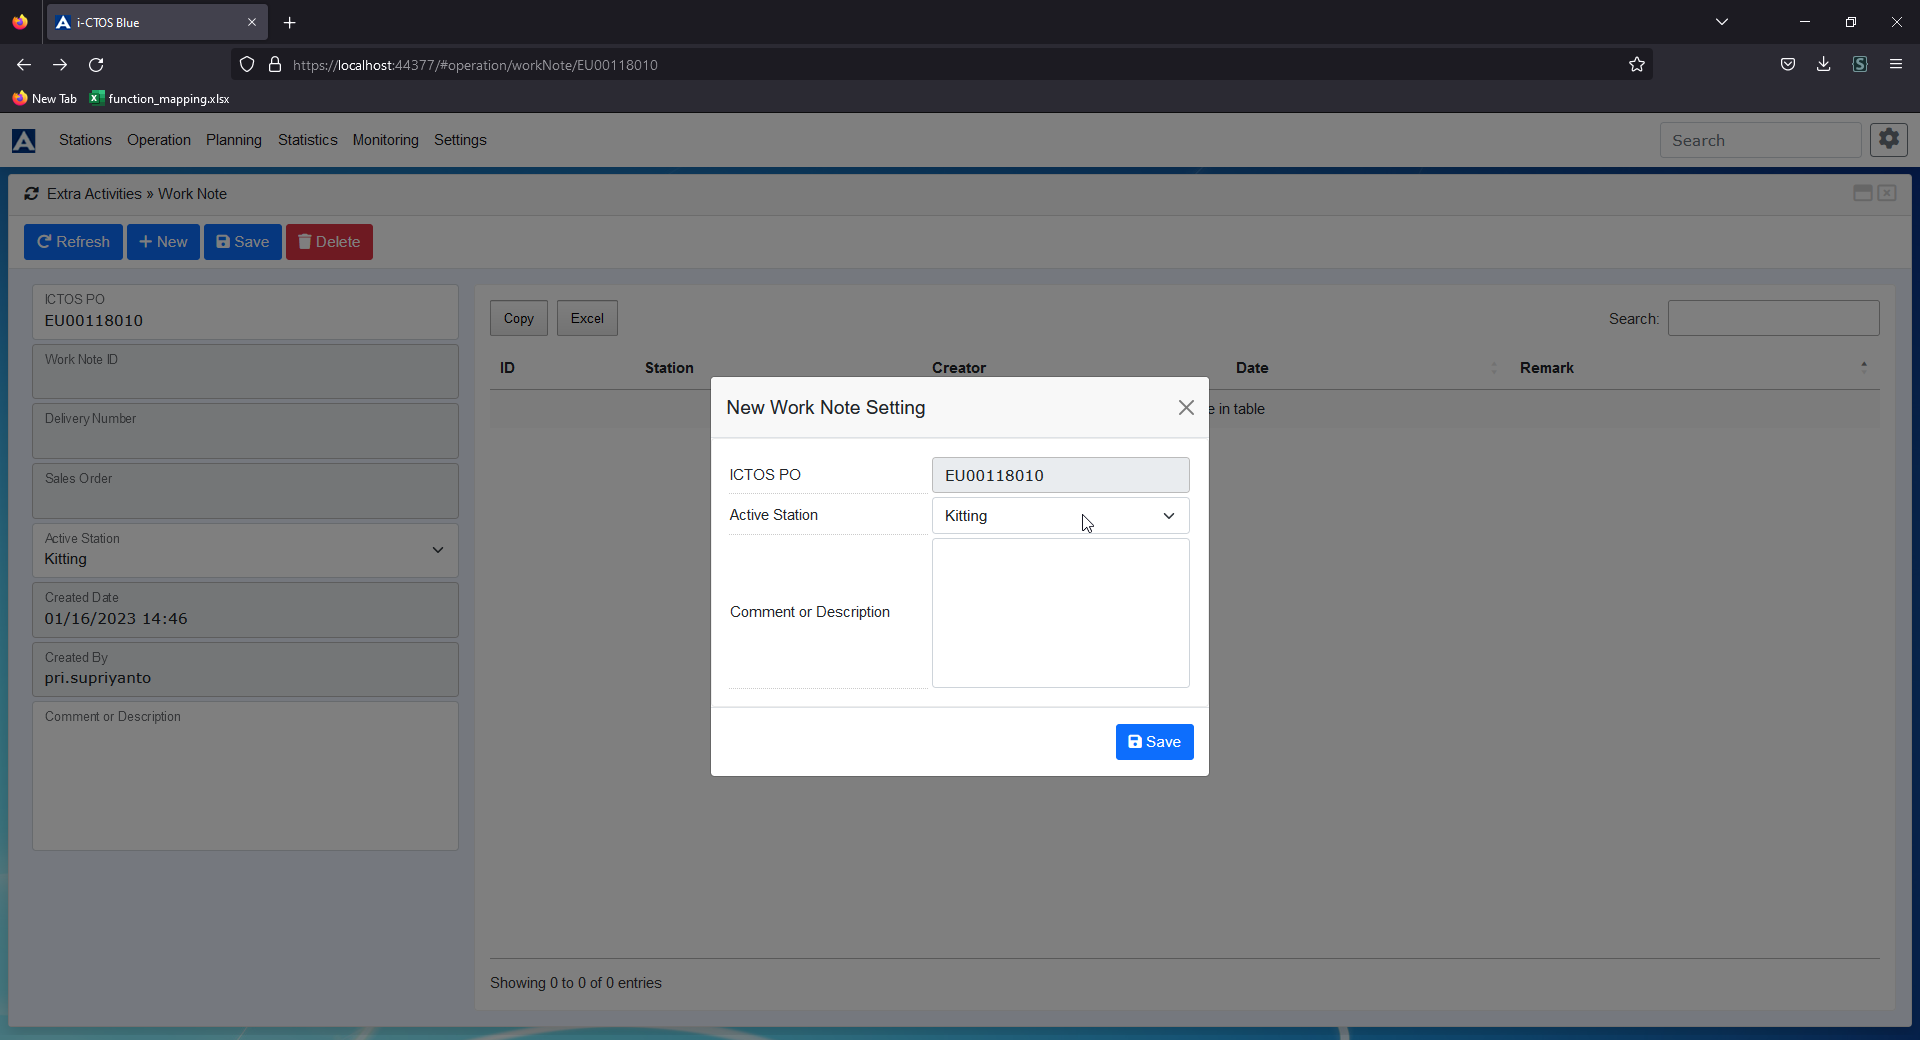
Task: Close the i-CTOS Blue browser tab
Action: click(x=252, y=22)
